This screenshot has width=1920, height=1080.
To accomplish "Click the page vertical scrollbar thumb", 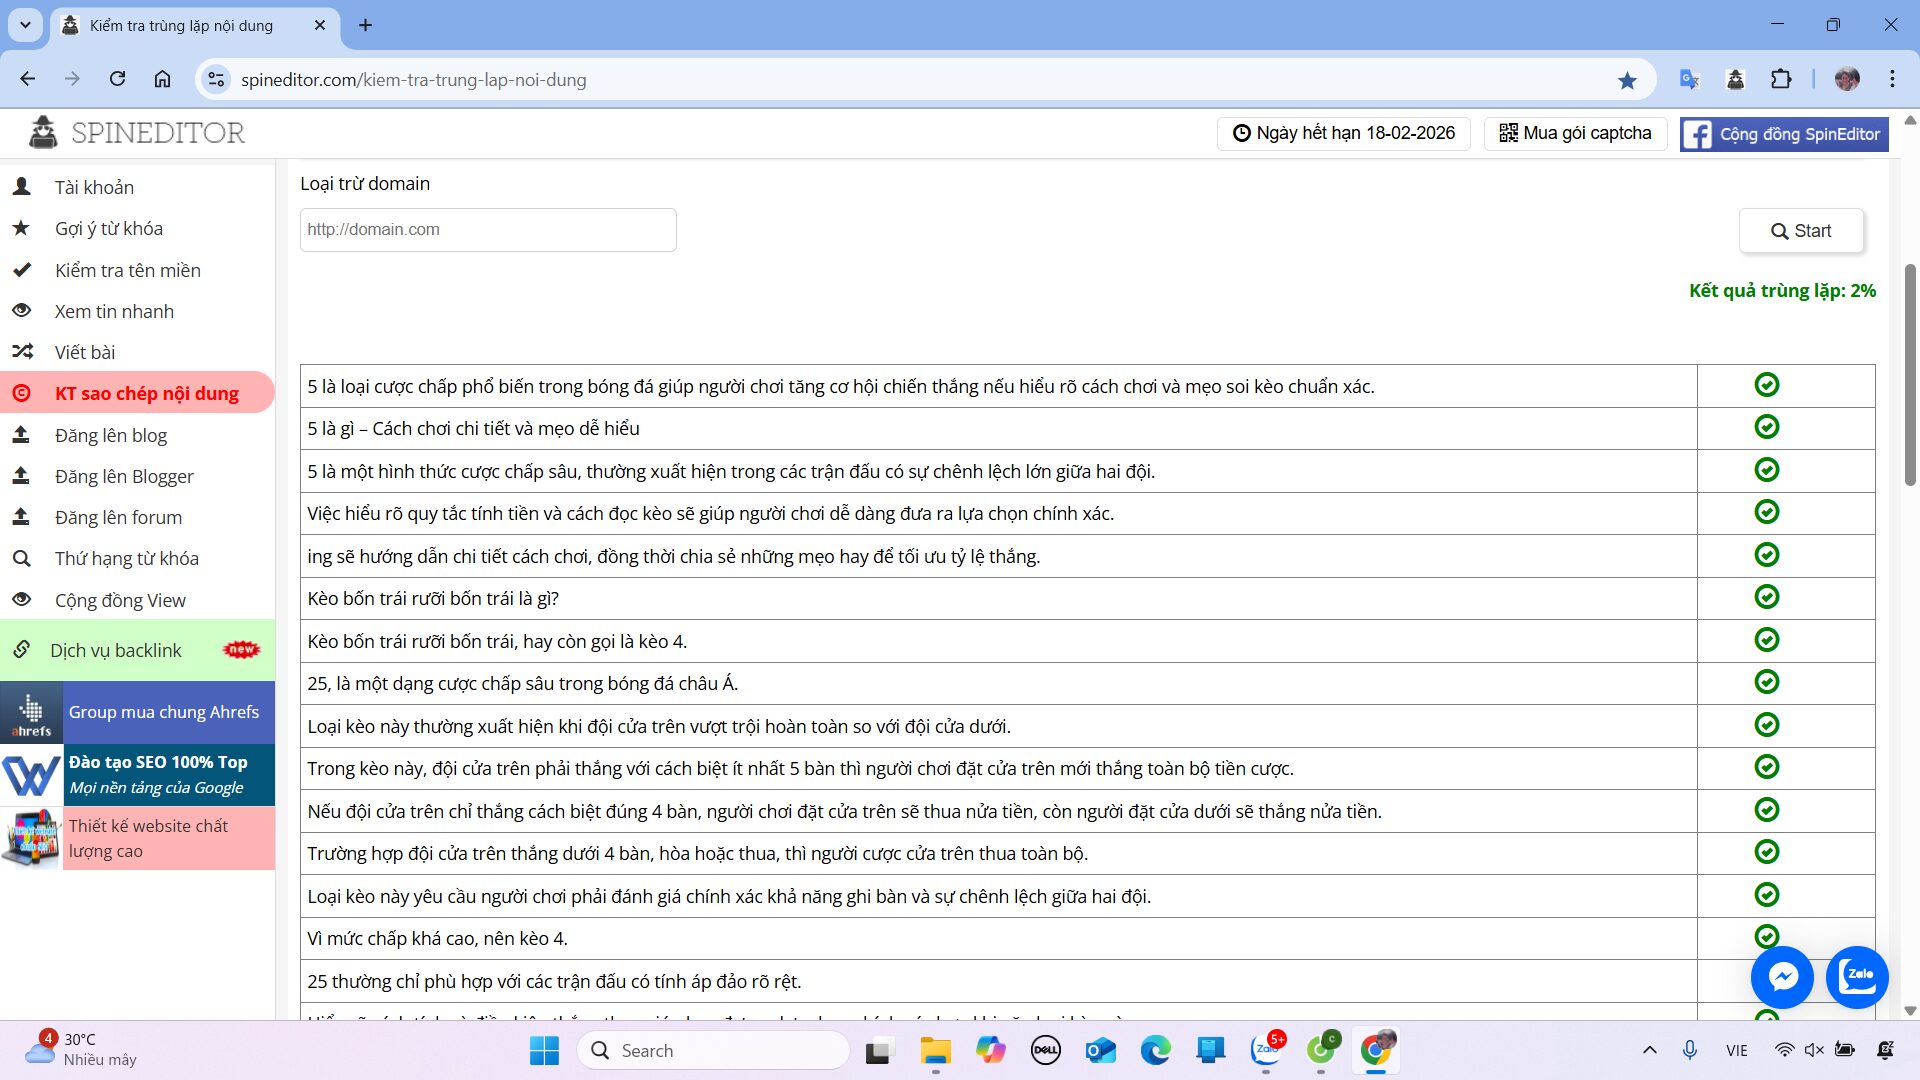I will (1909, 375).
